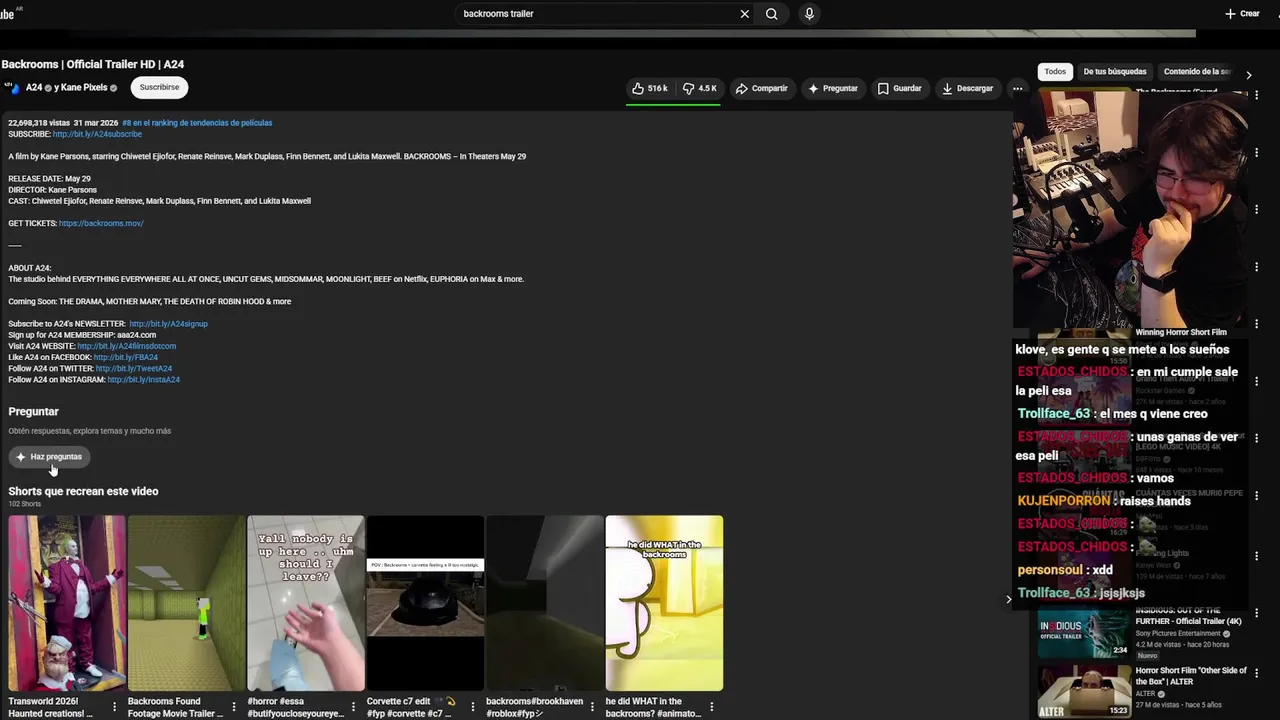The width and height of the screenshot is (1280, 720).
Task: Open options menu for #horror #essa short
Action: click(353, 707)
